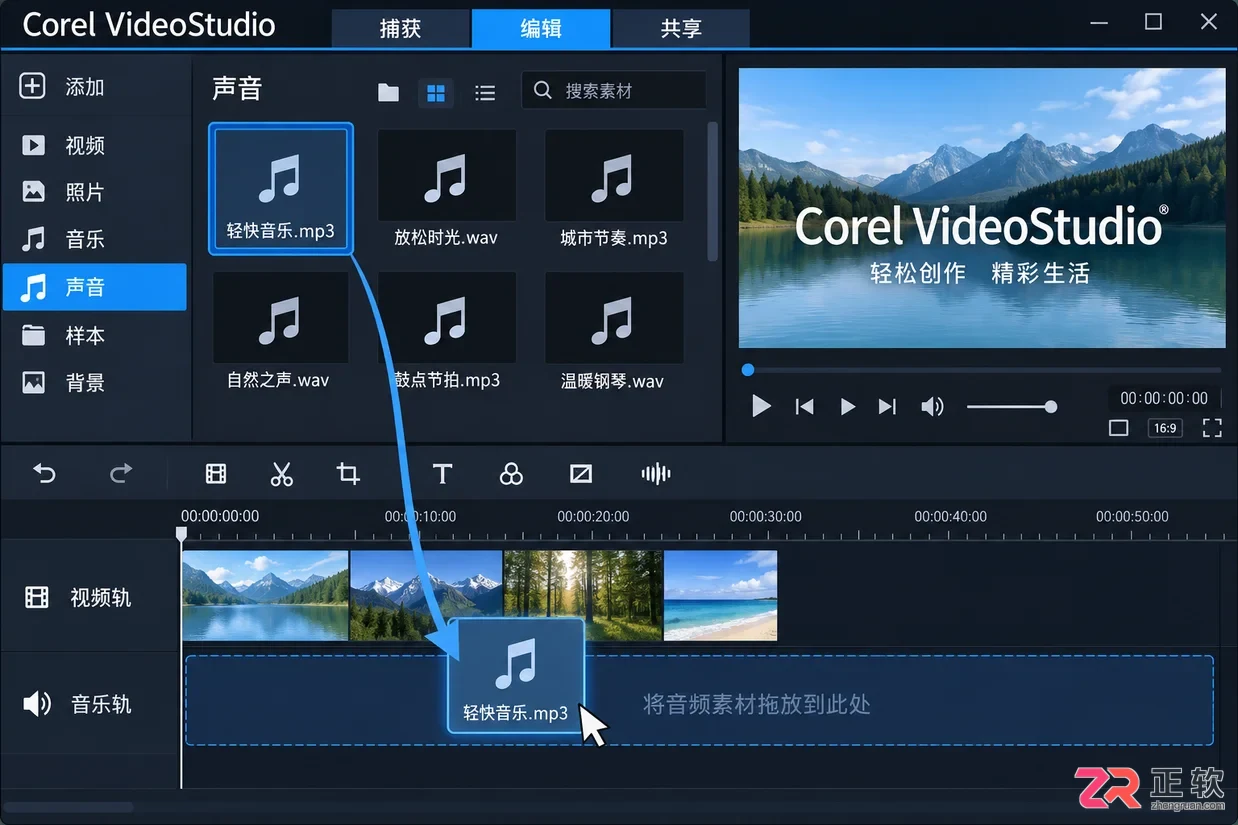This screenshot has width=1238, height=825.
Task: Open the storyboard/film strip view icon
Action: (216, 474)
